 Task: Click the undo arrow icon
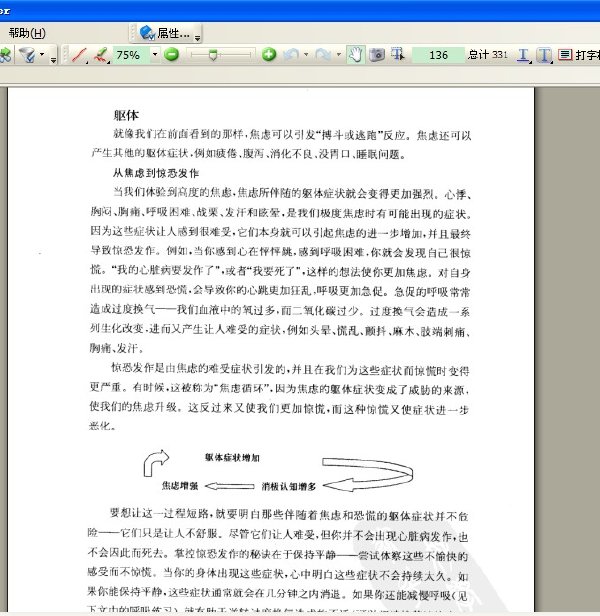pos(291,55)
